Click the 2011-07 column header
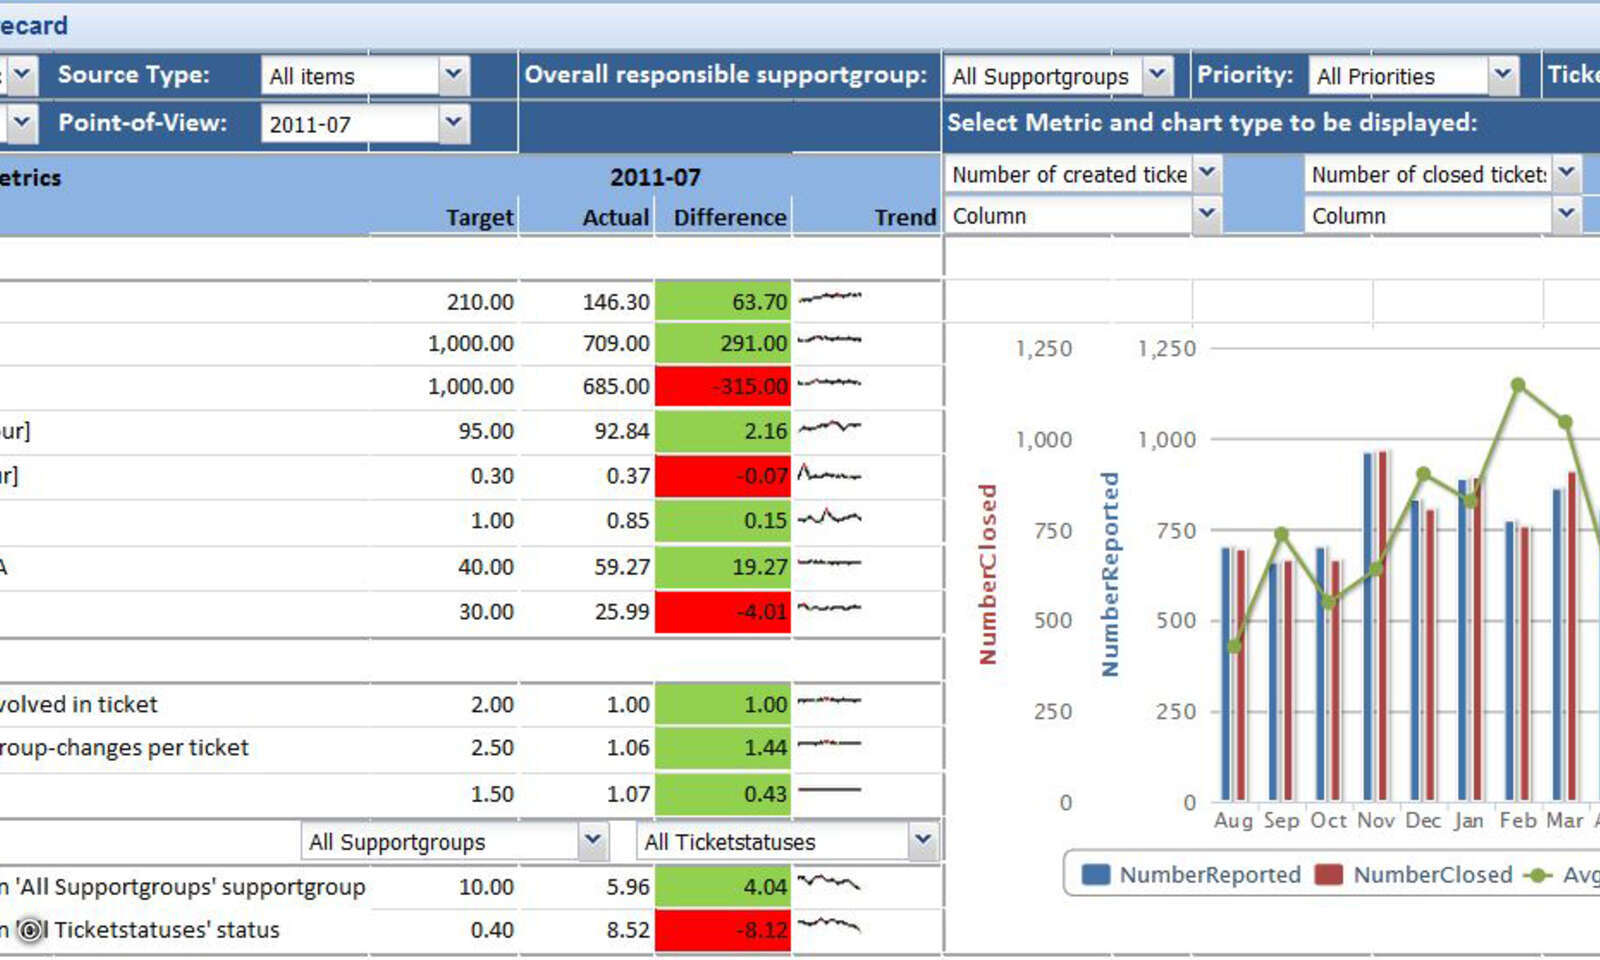 pos(657,177)
